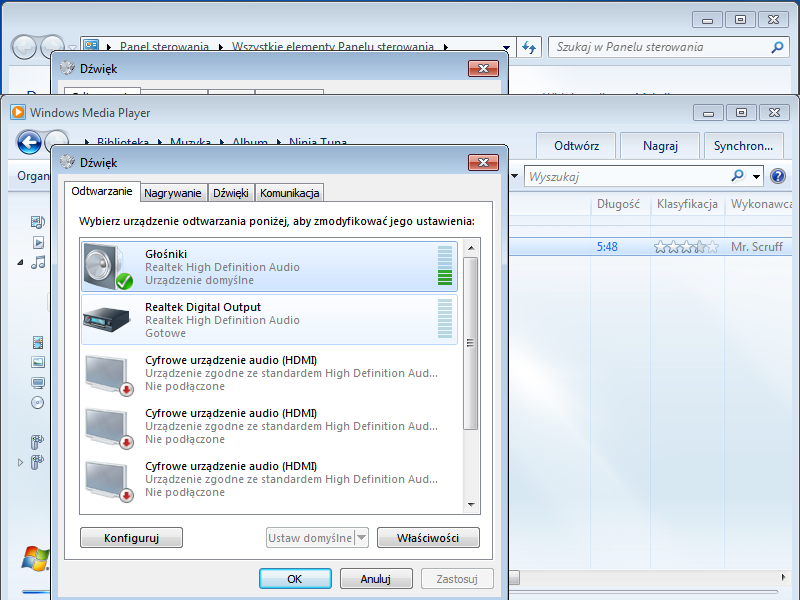The width and height of the screenshot is (800, 600).
Task: Open the Komunikacja tab
Action: pos(289,193)
